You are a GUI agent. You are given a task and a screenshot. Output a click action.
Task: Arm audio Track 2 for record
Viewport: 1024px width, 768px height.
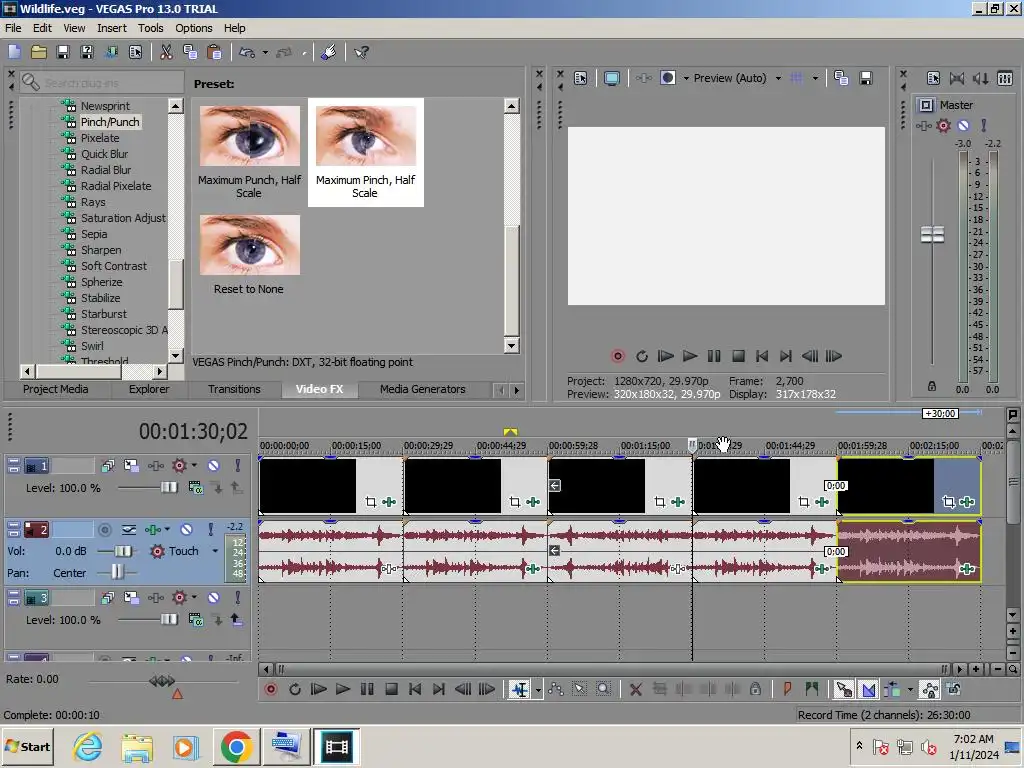pyautogui.click(x=104, y=530)
